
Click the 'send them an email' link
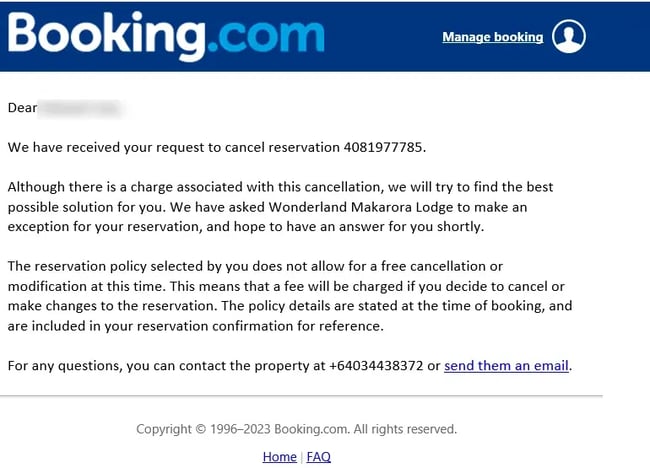coord(506,366)
